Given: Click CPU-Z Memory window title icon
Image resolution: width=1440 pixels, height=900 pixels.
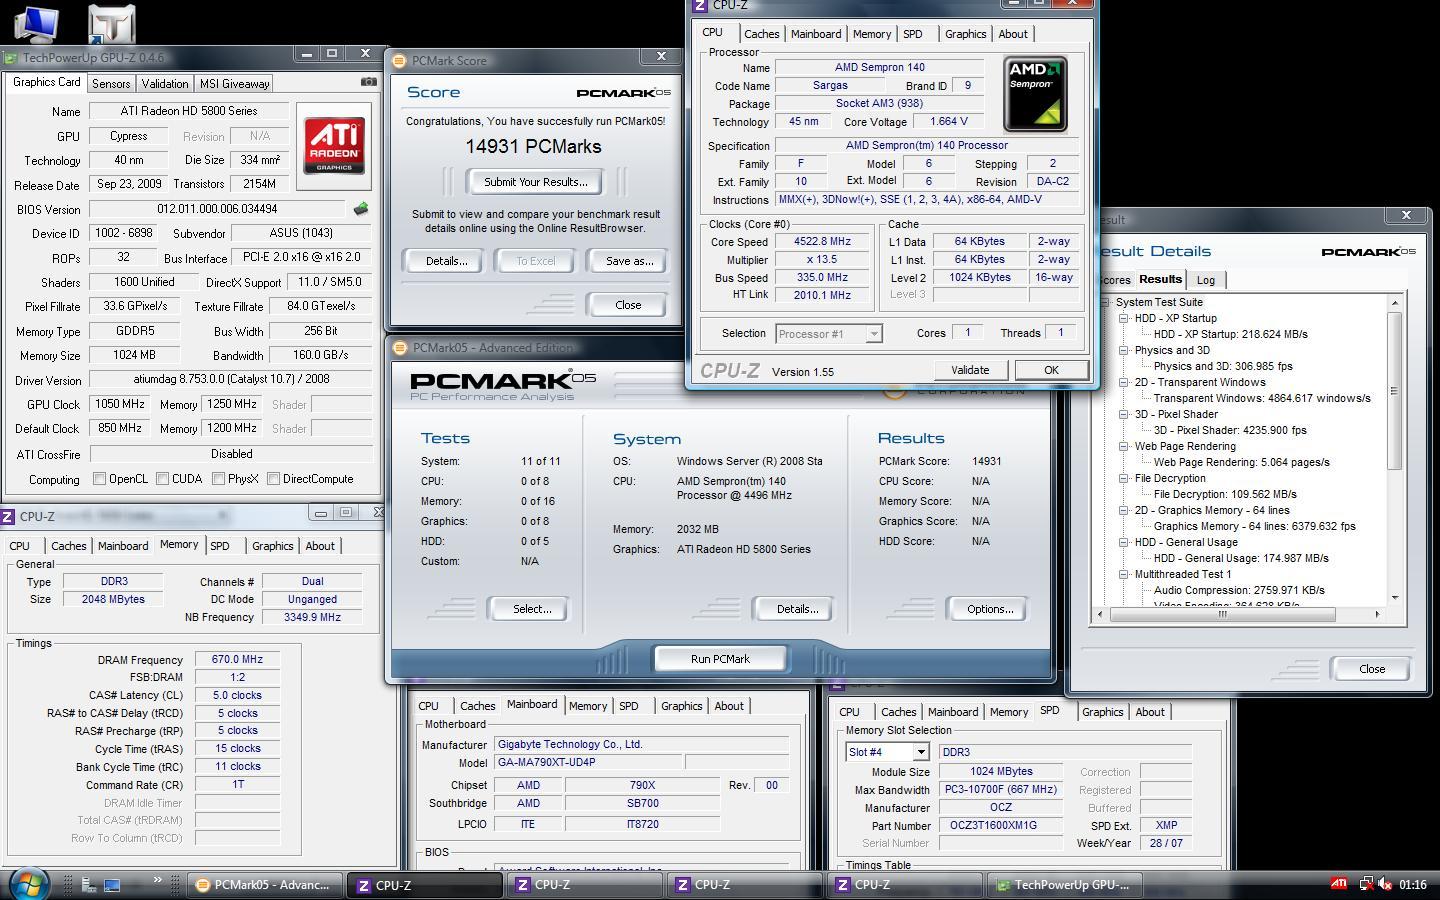Looking at the screenshot, I should 8,517.
